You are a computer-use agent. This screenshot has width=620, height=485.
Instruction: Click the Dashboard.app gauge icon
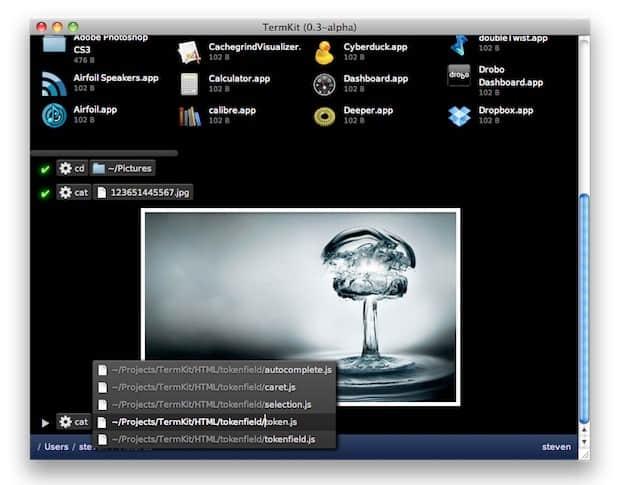point(324,84)
